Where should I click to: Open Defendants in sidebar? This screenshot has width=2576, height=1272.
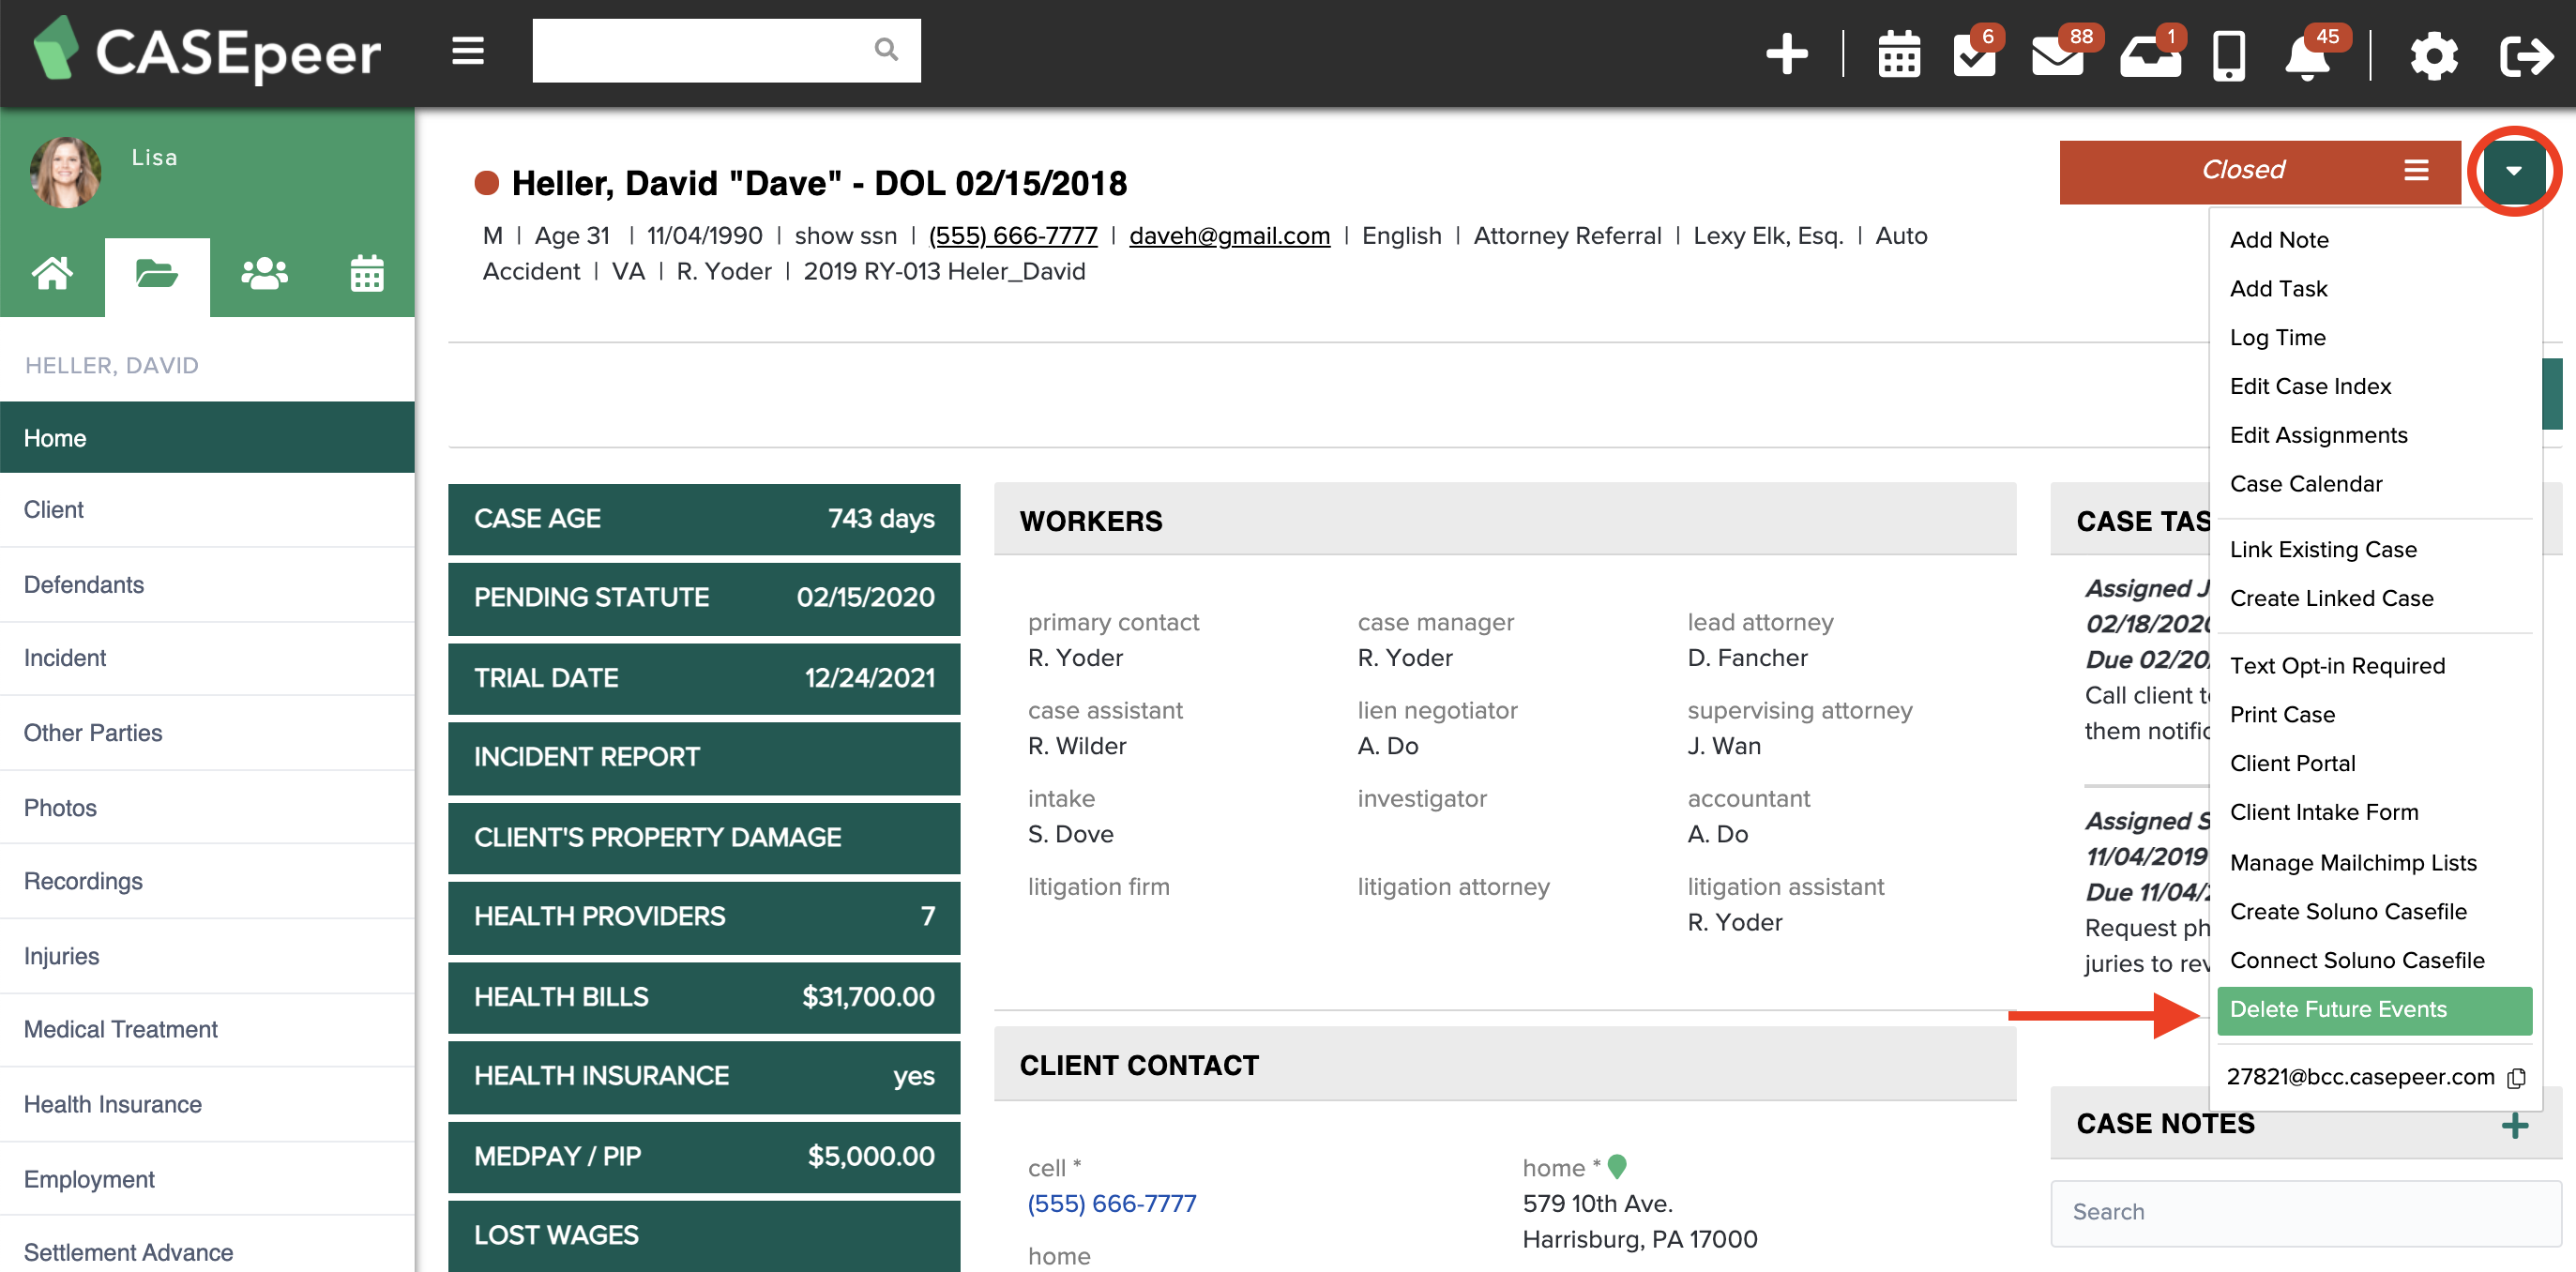[x=207, y=585]
